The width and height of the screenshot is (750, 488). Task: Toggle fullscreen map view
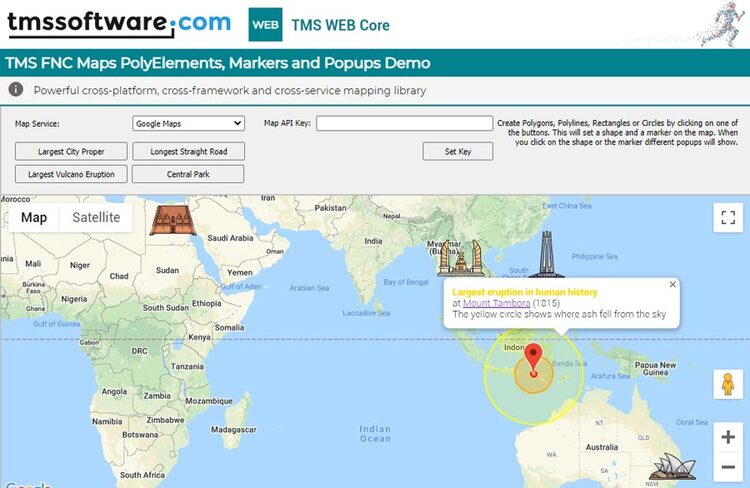(727, 218)
